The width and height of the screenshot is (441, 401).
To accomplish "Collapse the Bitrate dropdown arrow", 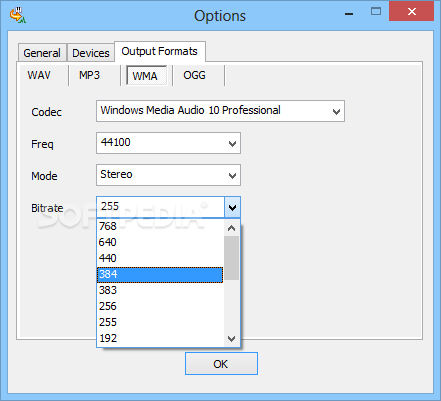I will click(232, 207).
